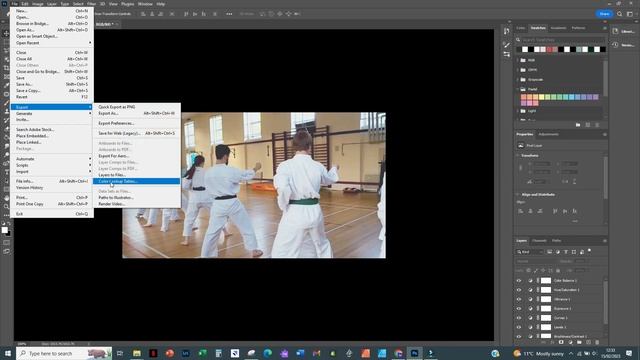Collapse the Align and Distribute section
Image resolution: width=640 pixels, height=360 pixels.
coord(518,195)
